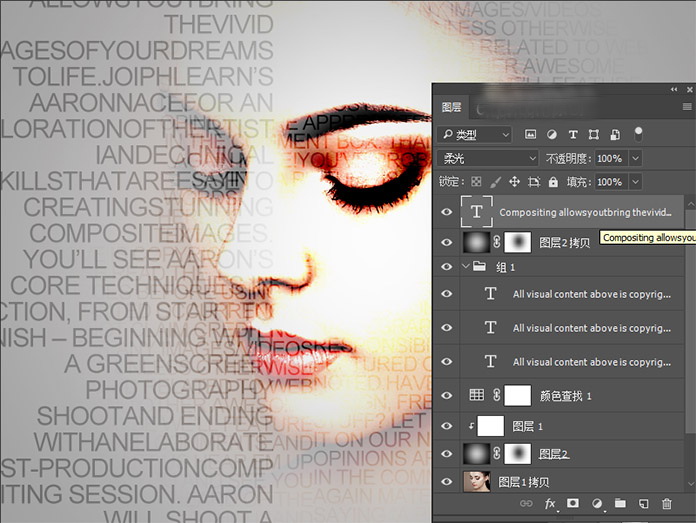
Task: Add a layer style with fx button
Action: [550, 504]
